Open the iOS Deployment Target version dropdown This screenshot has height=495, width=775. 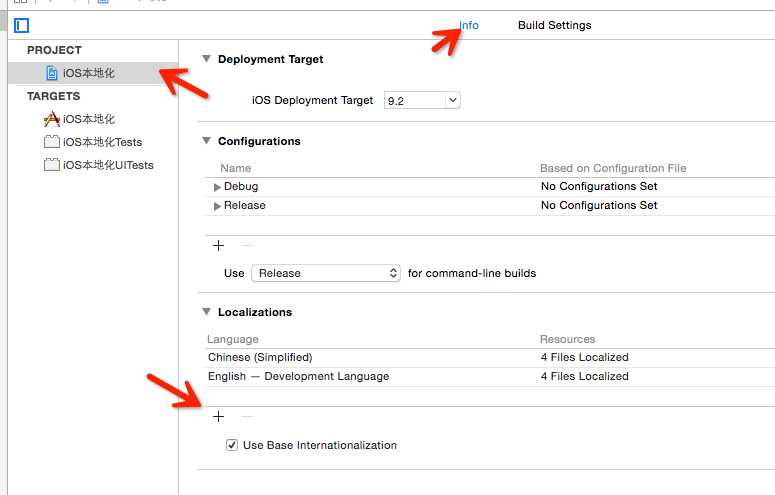coord(453,100)
